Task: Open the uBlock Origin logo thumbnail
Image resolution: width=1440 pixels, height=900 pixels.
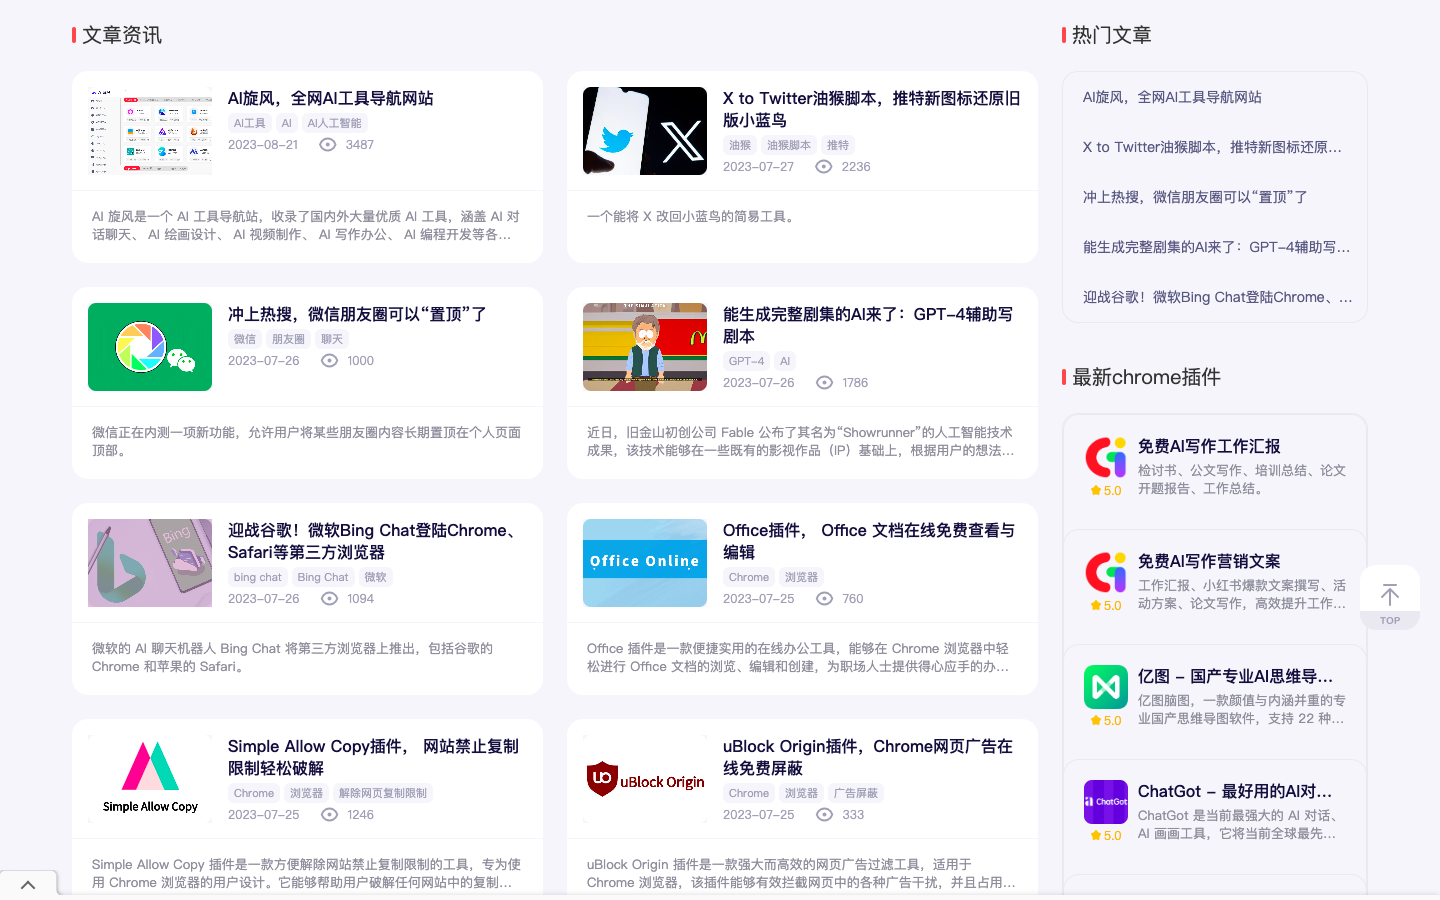Action: (645, 779)
